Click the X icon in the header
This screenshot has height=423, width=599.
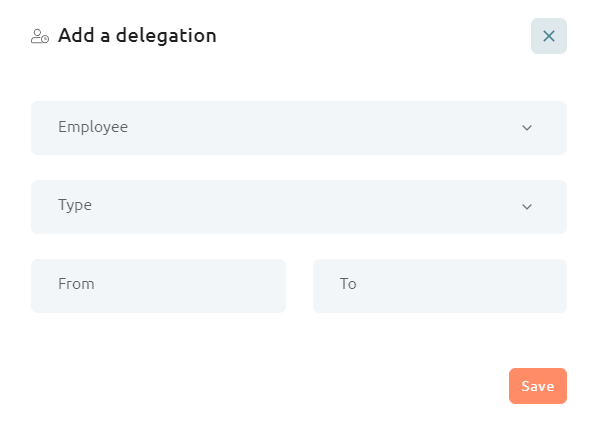coord(549,36)
